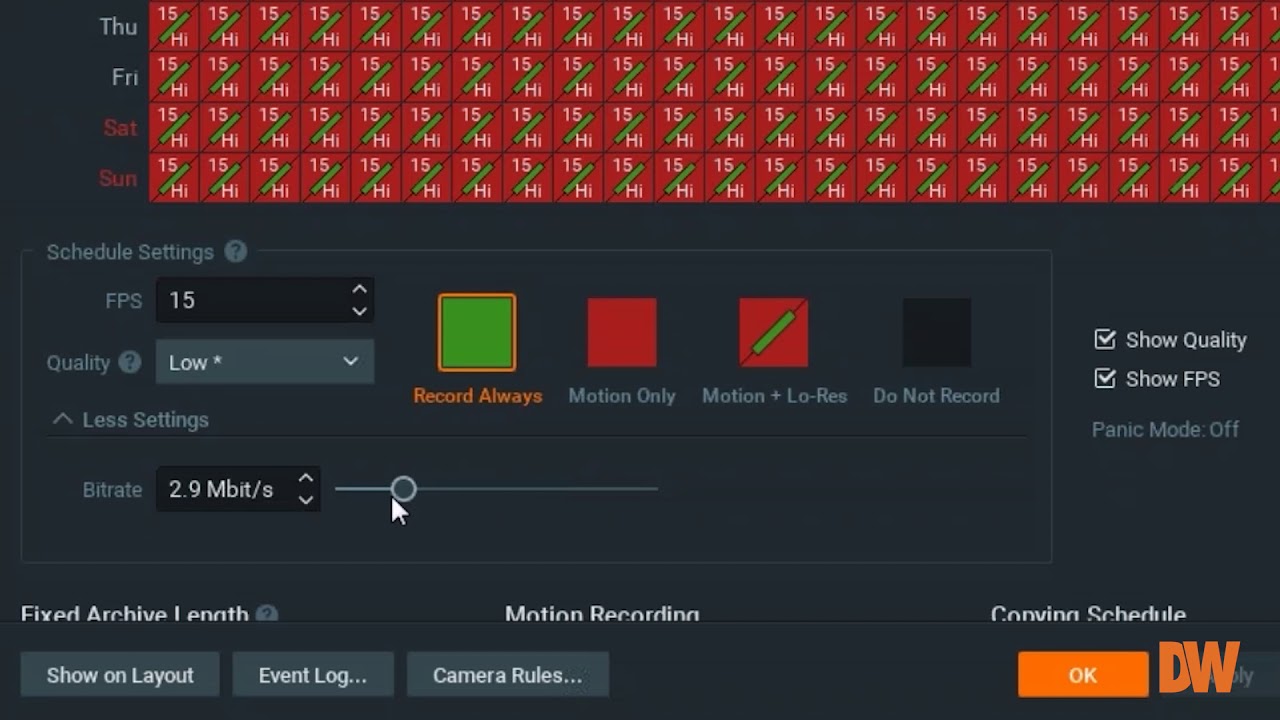
Task: Click the Panic Mode: Off status text
Action: (1165, 429)
